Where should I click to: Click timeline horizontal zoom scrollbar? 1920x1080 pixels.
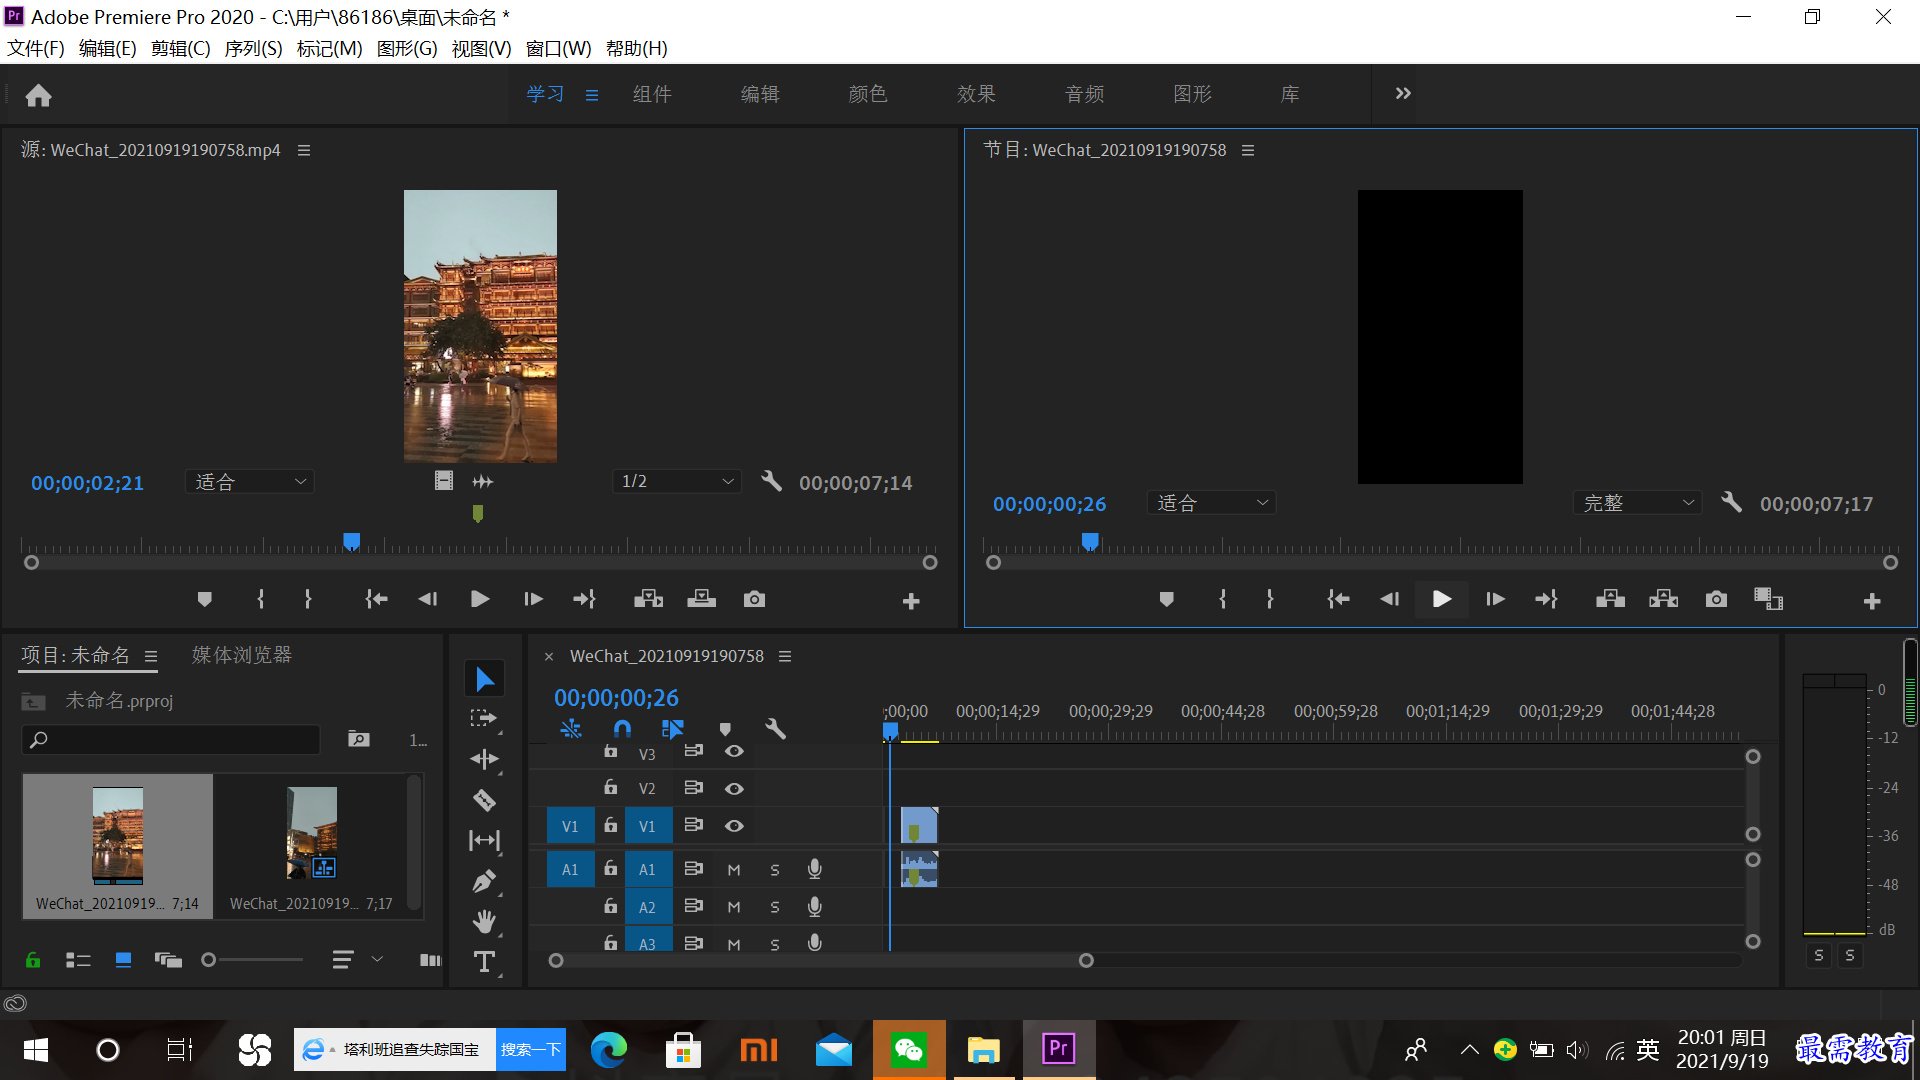pos(820,961)
